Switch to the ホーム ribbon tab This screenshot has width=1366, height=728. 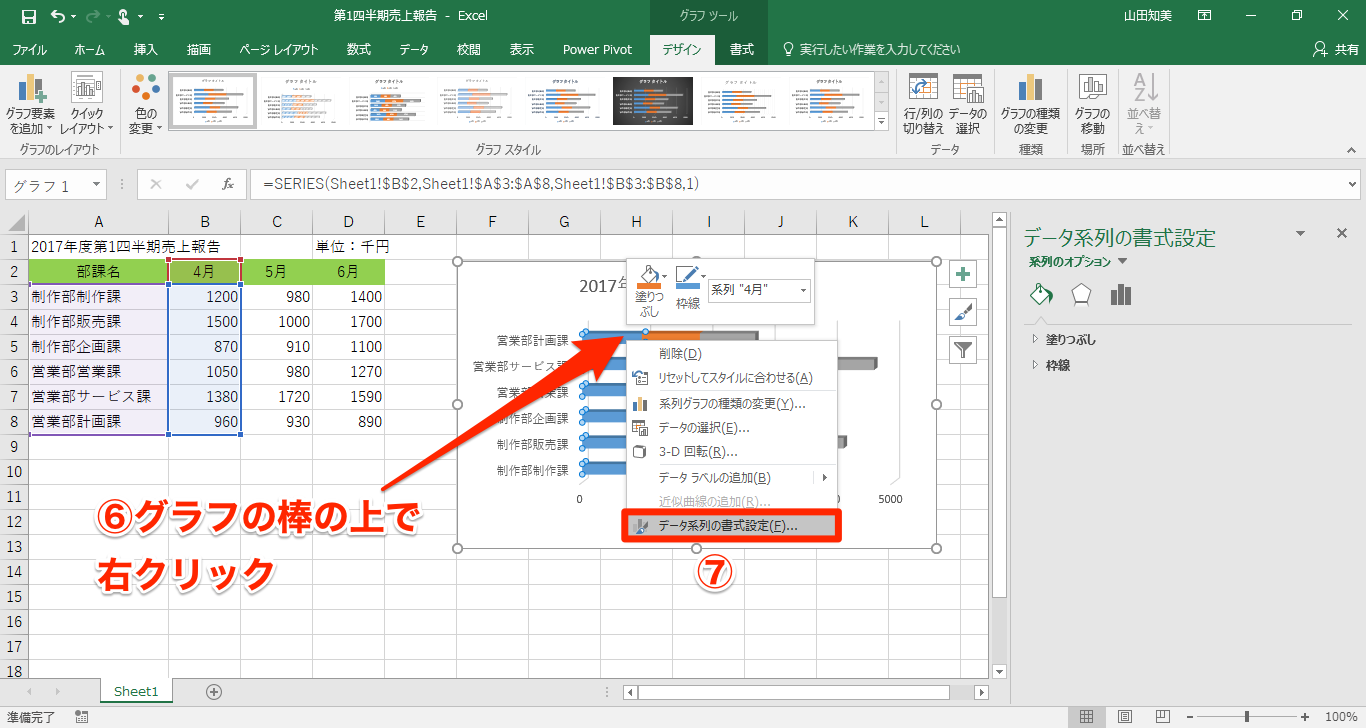pyautogui.click(x=89, y=49)
